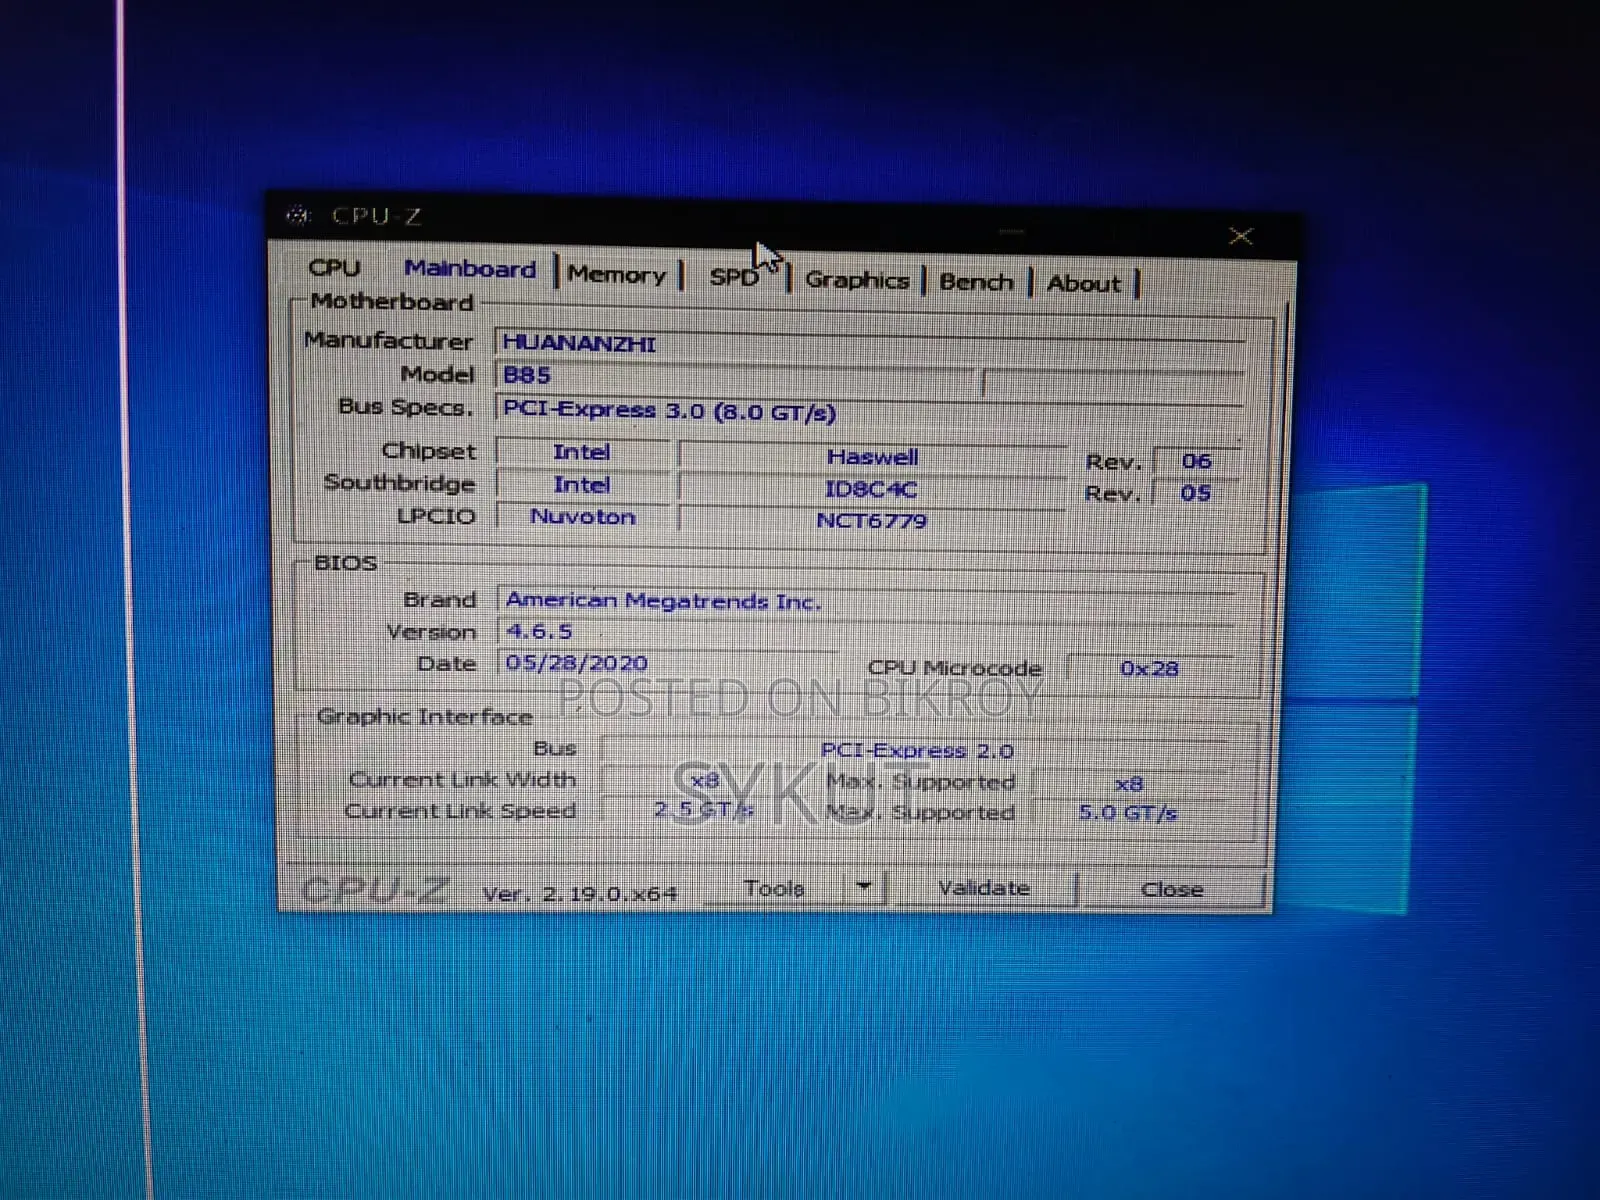Click the Nuvoton LPCIO vendor field

pyautogui.click(x=583, y=517)
